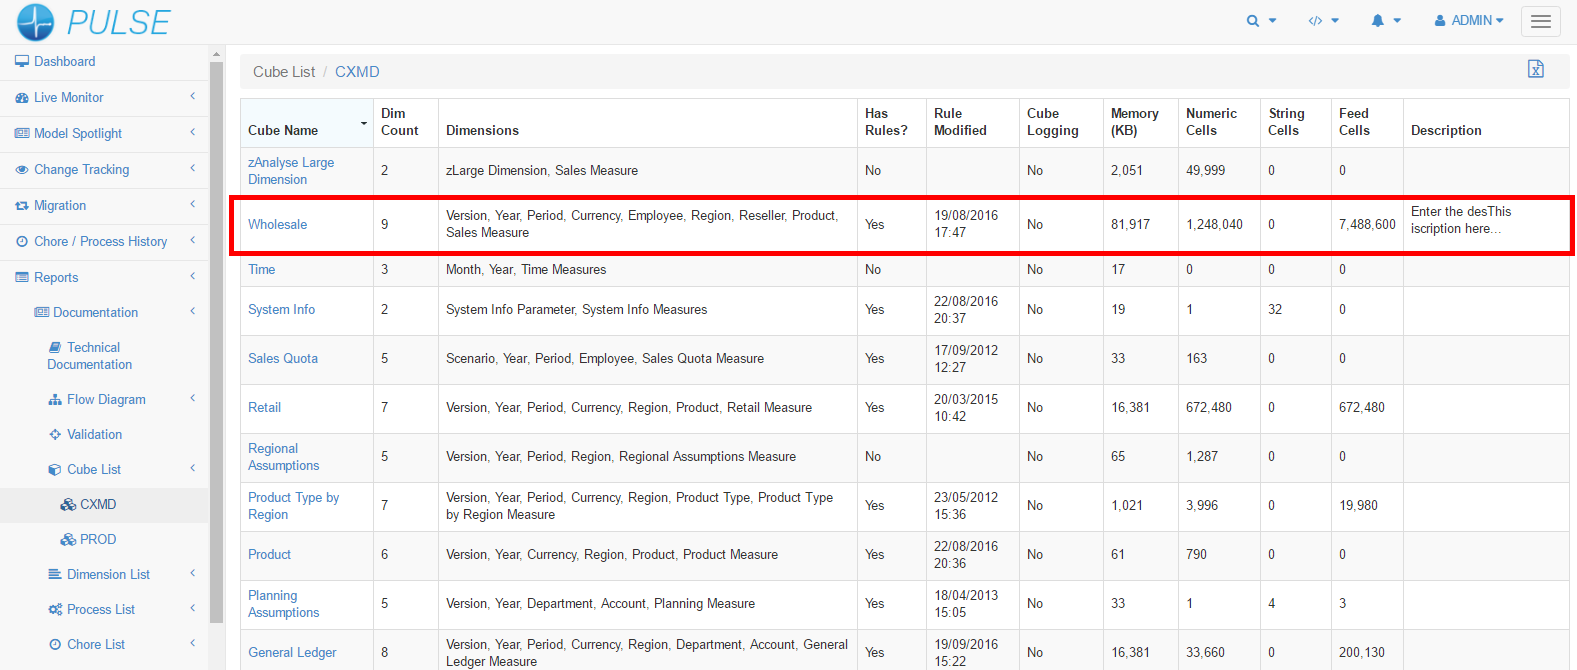Open Validation in the sidebar
Viewport: 1577px width, 670px height.
(x=94, y=435)
